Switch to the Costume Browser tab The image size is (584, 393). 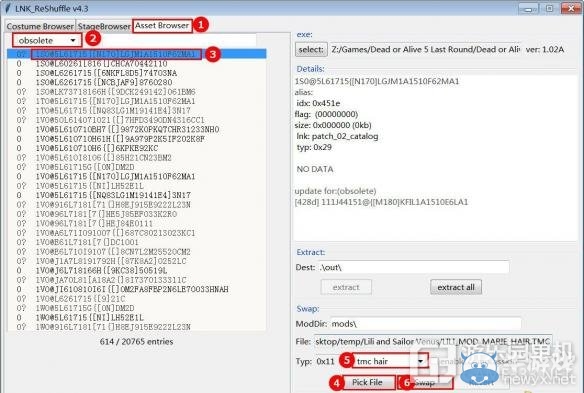(40, 26)
